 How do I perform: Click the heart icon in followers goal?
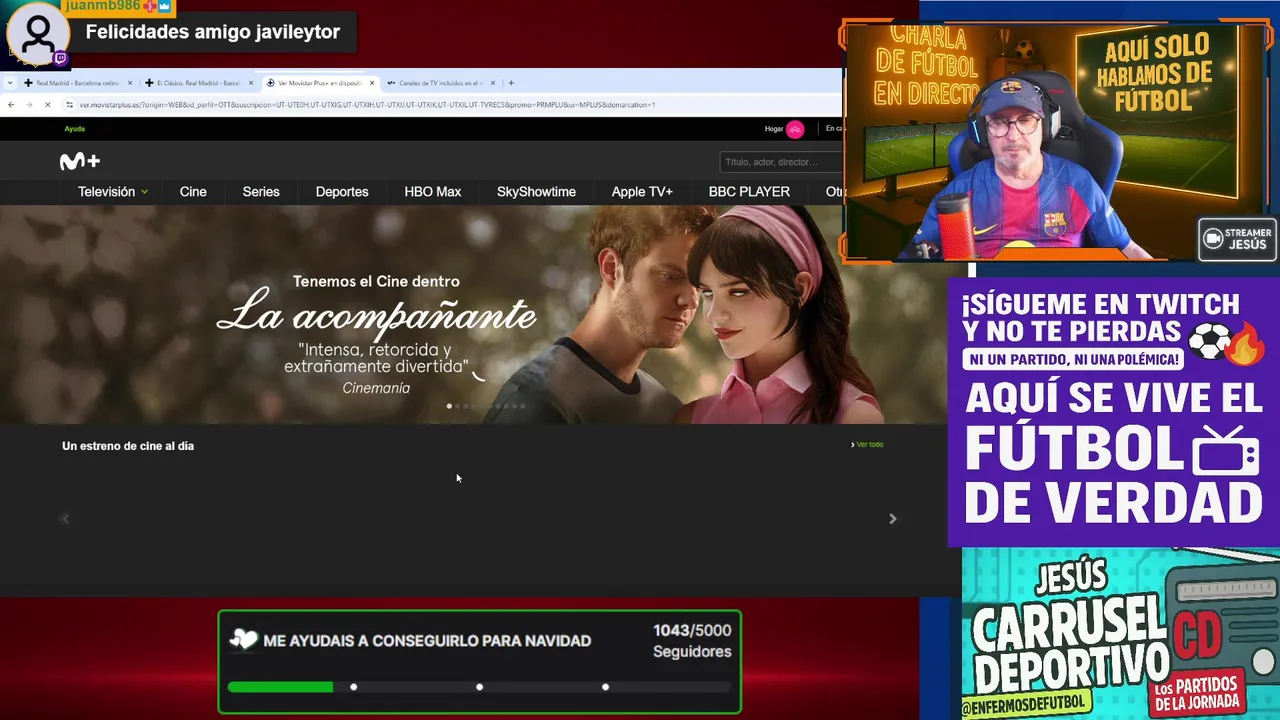[x=243, y=640]
